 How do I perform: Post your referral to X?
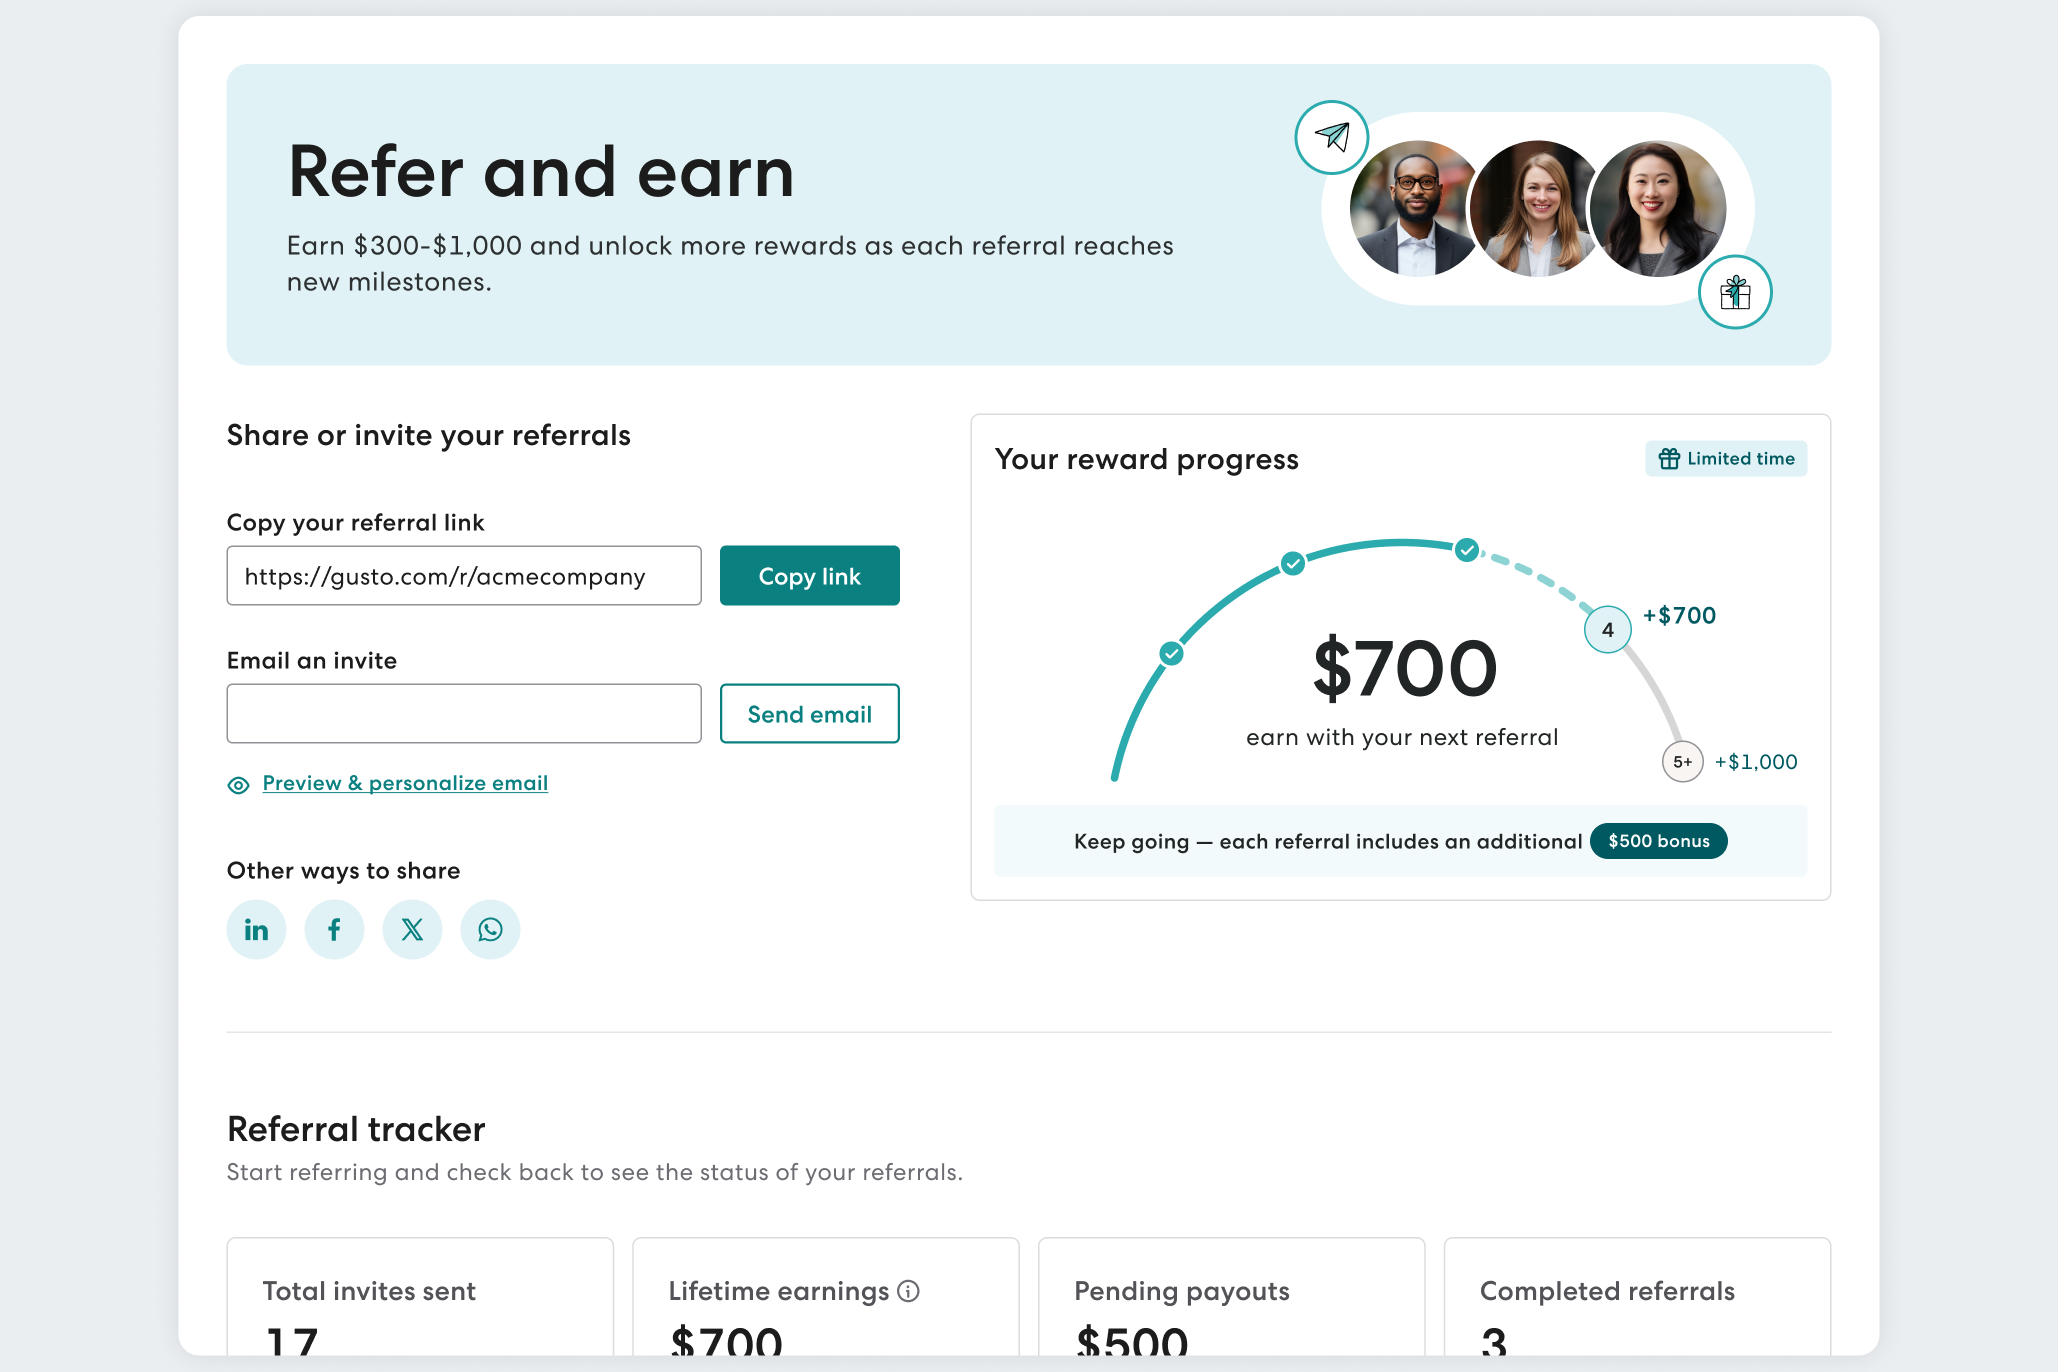coord(412,929)
